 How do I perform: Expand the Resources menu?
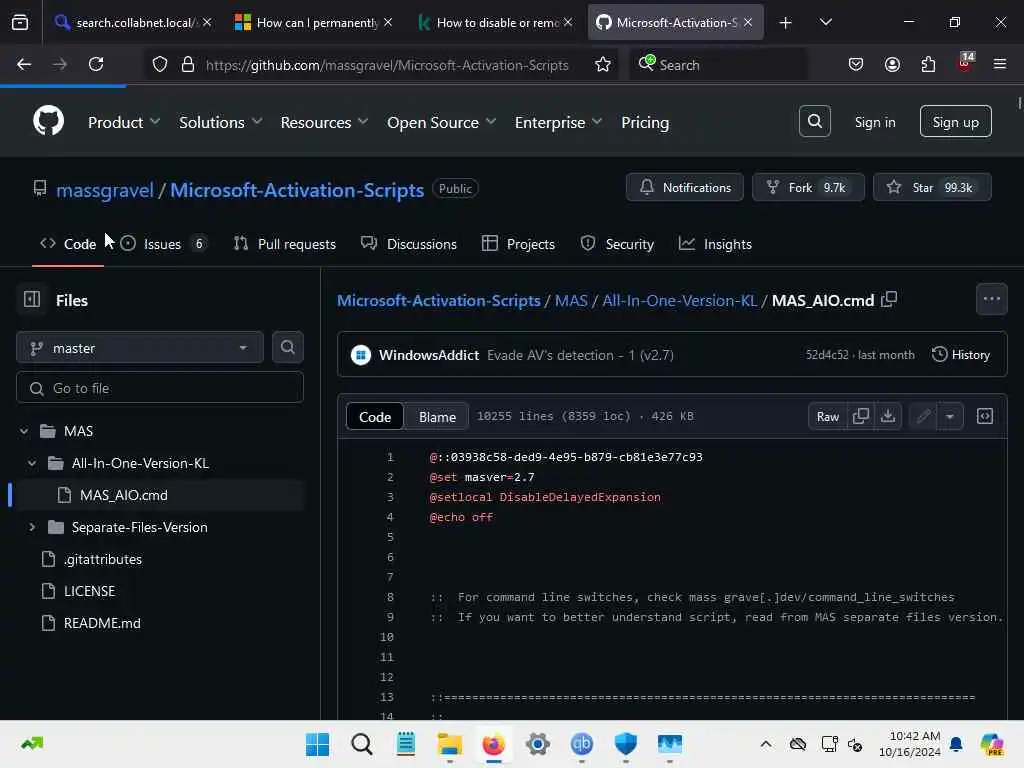(324, 122)
